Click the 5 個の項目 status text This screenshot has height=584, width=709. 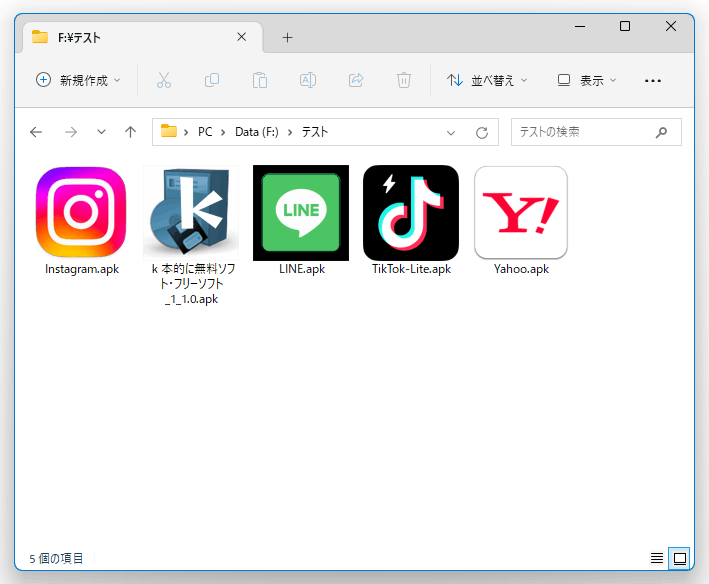pos(57,559)
